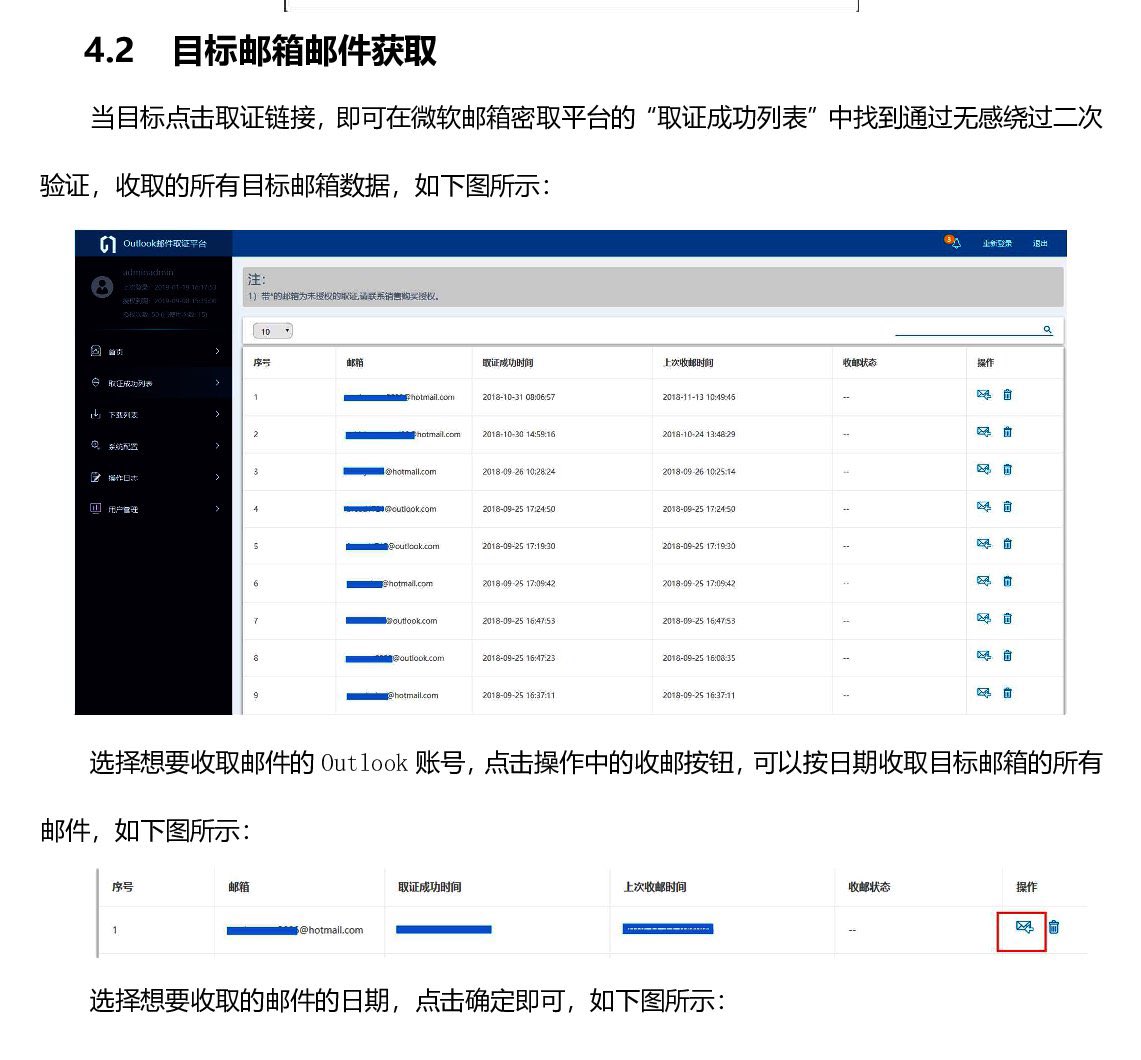Click the timestamp 2018-09-26 10:25:14

click(x=699, y=471)
